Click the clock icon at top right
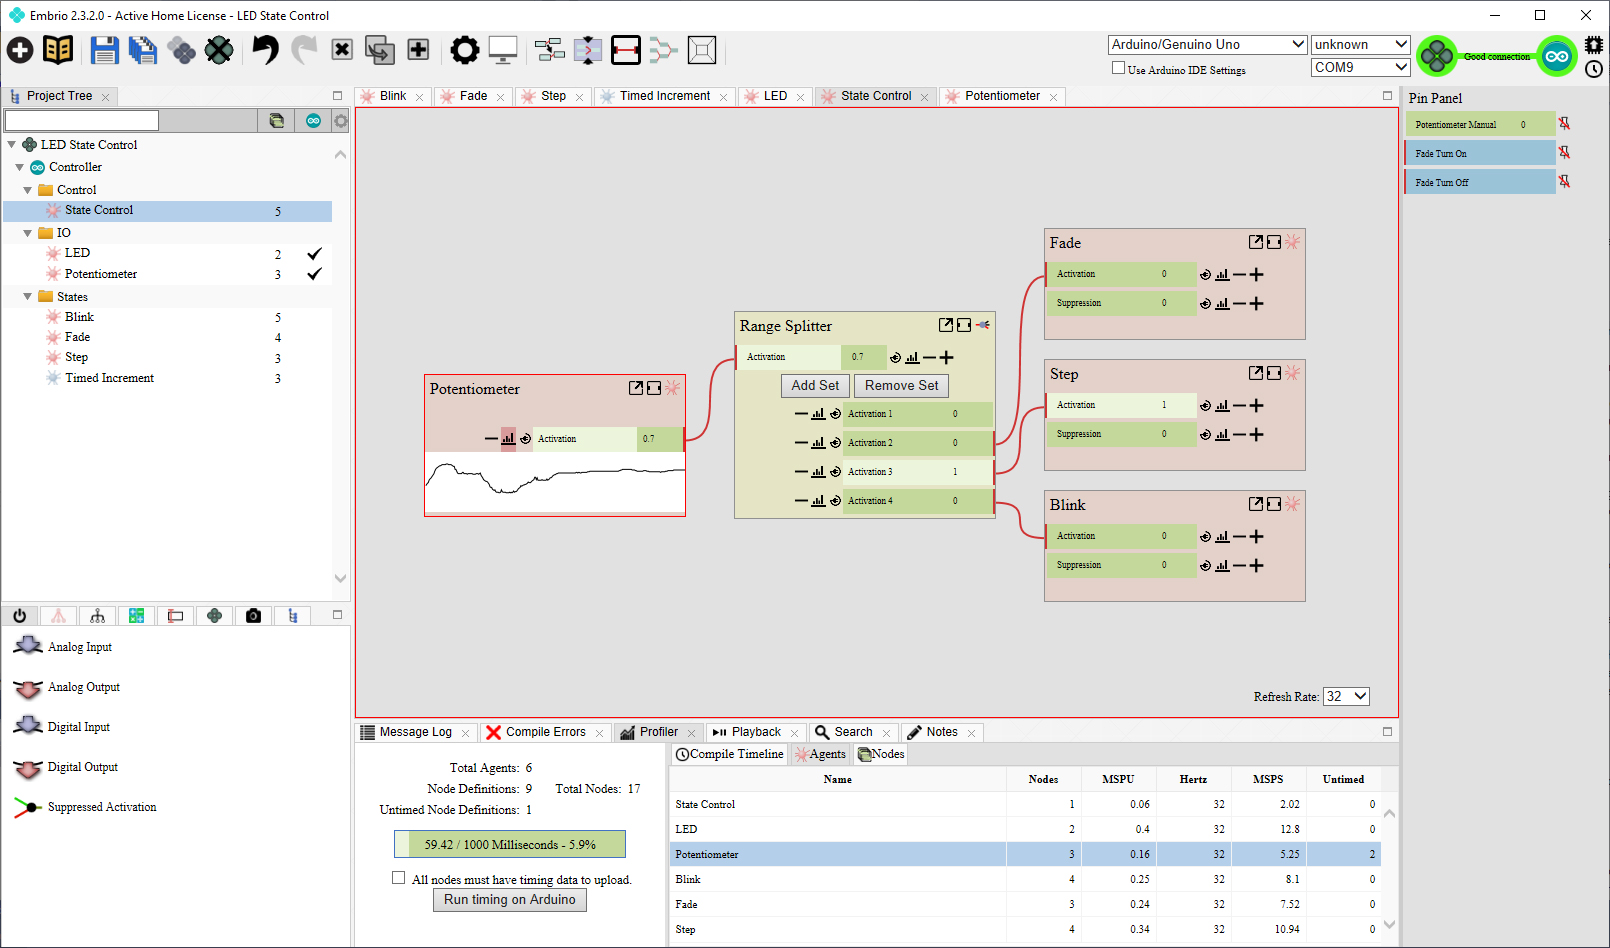 pos(1594,69)
